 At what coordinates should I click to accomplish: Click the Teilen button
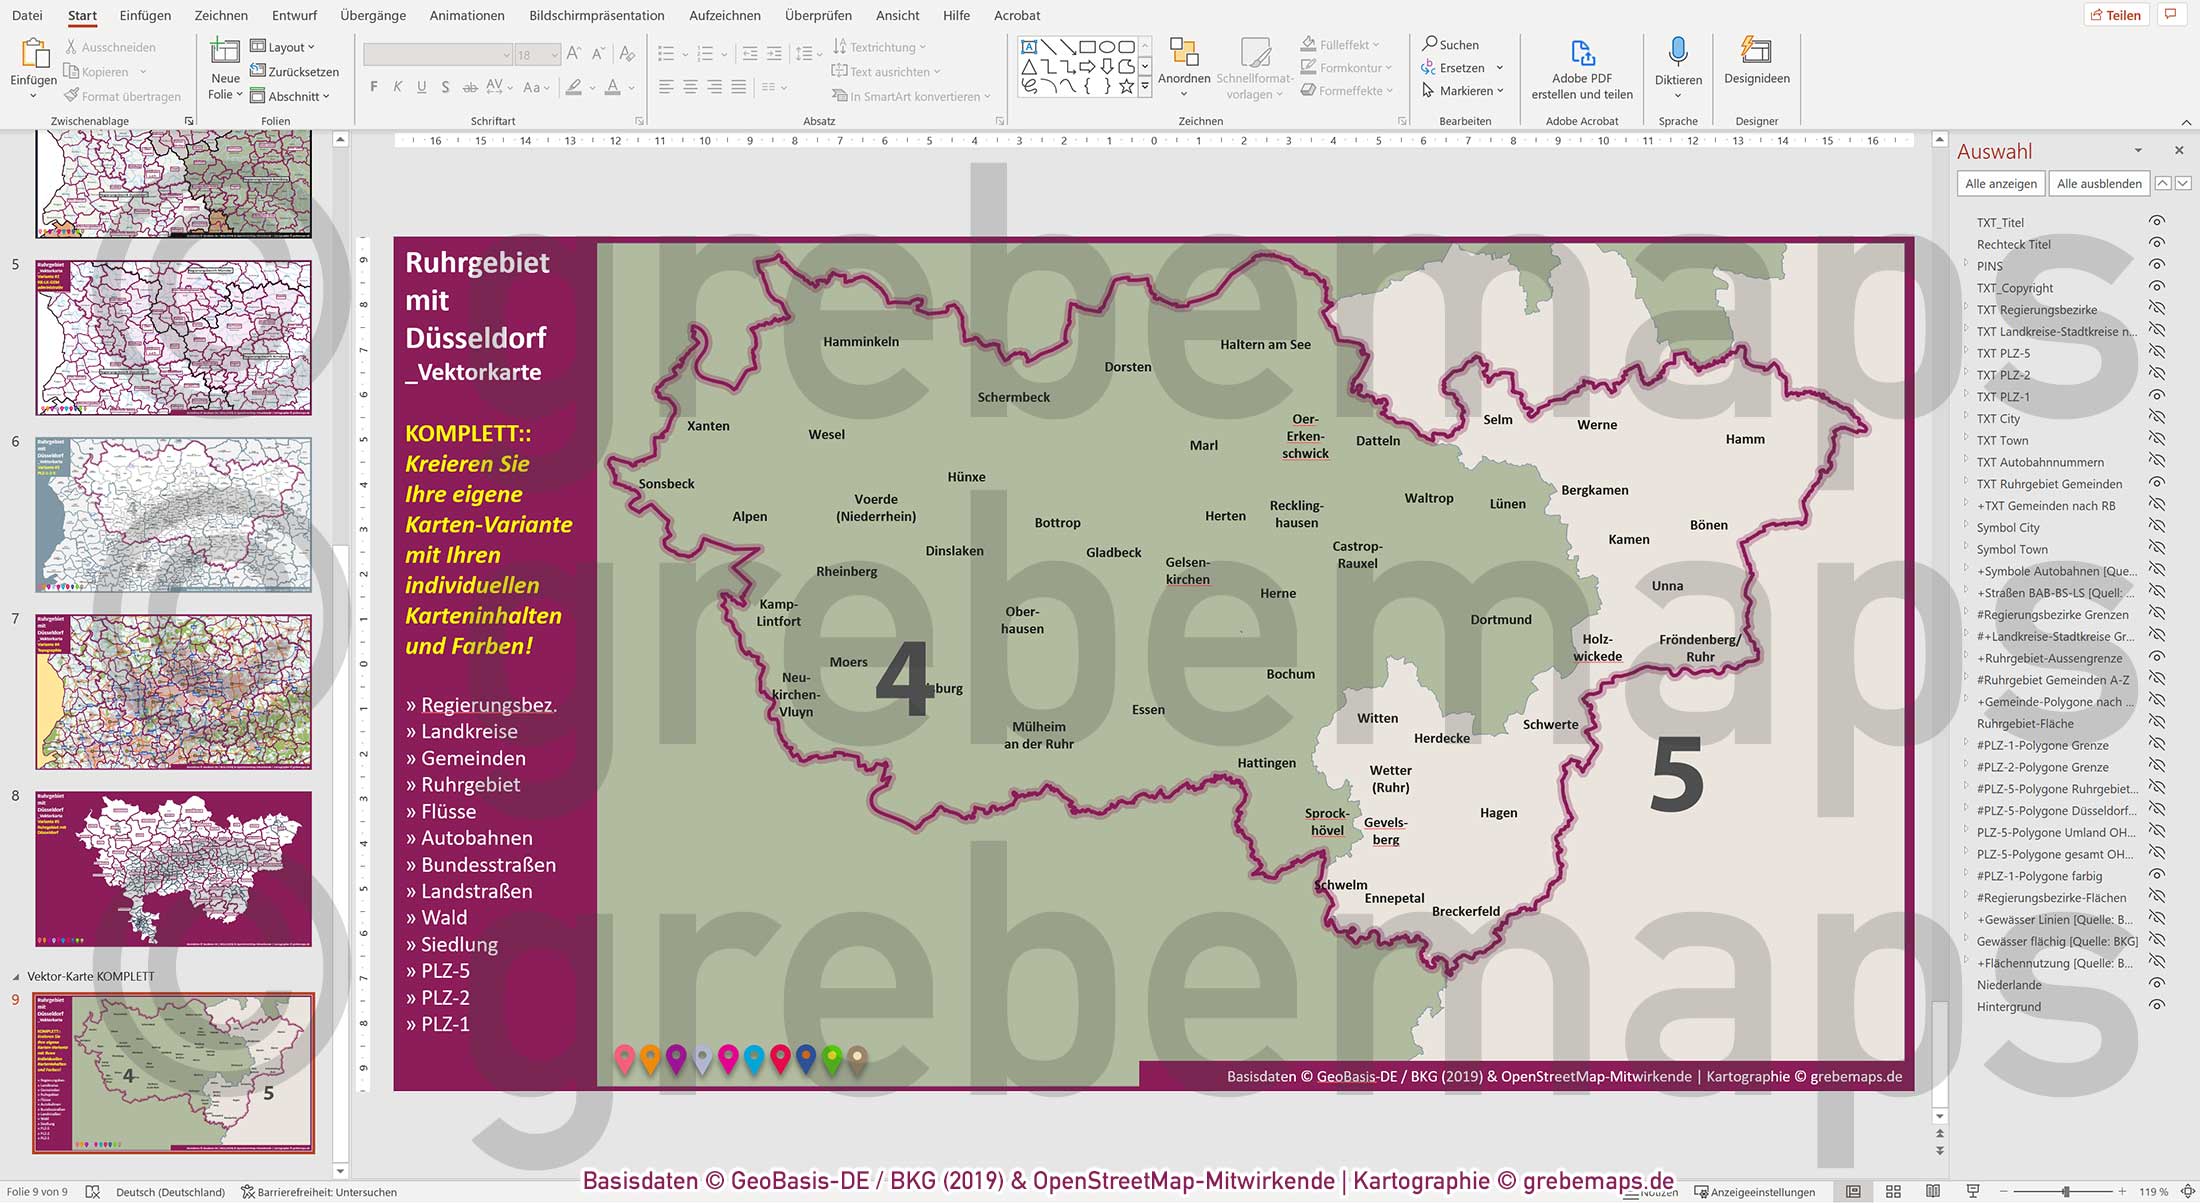(2117, 14)
